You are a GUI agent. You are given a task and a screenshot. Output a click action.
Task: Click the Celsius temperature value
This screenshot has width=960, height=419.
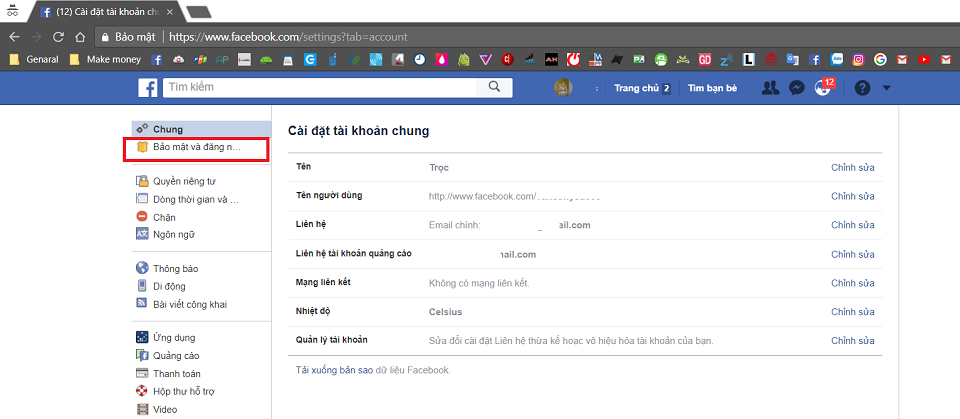[446, 312]
